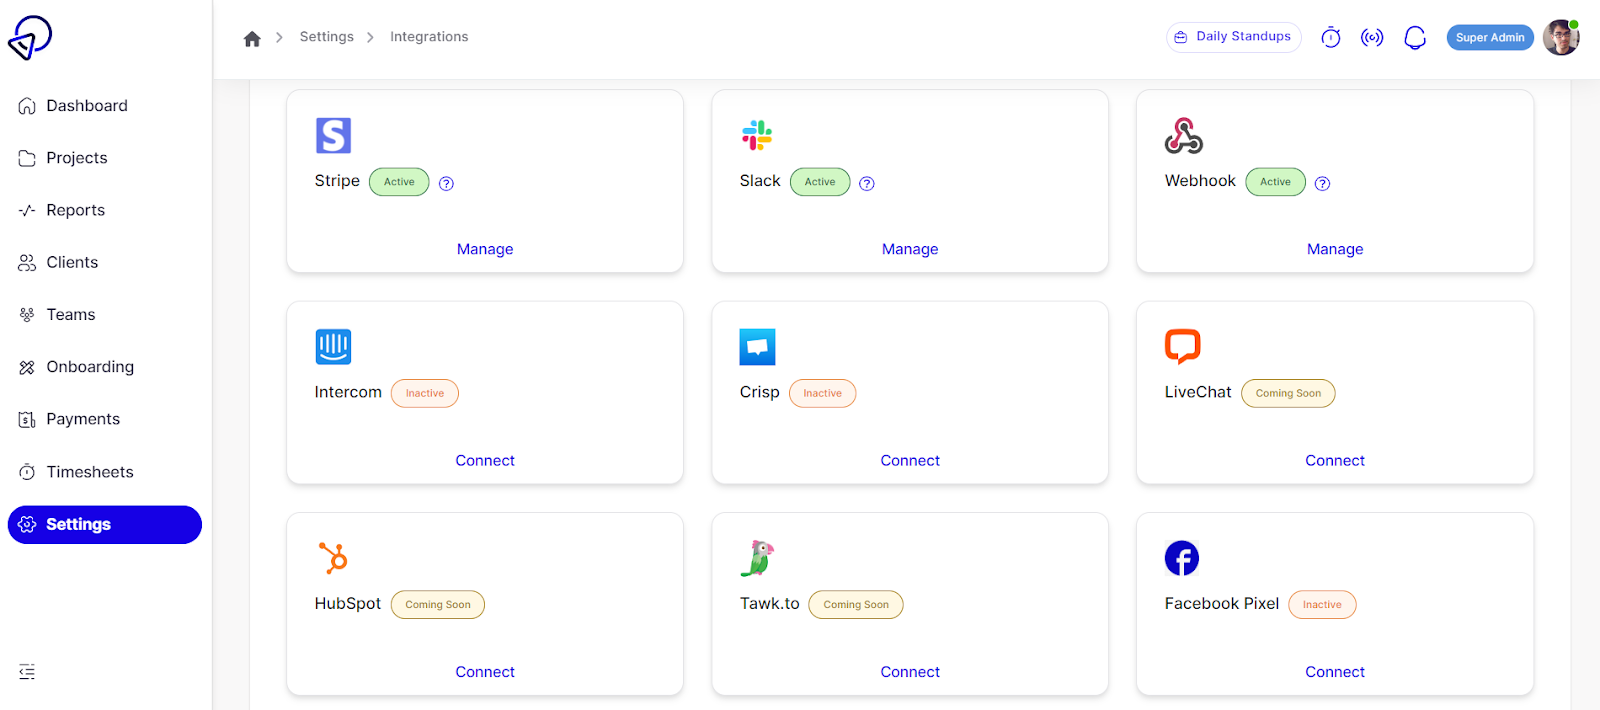
Task: Click the Webhook logo icon
Action: pos(1183,135)
